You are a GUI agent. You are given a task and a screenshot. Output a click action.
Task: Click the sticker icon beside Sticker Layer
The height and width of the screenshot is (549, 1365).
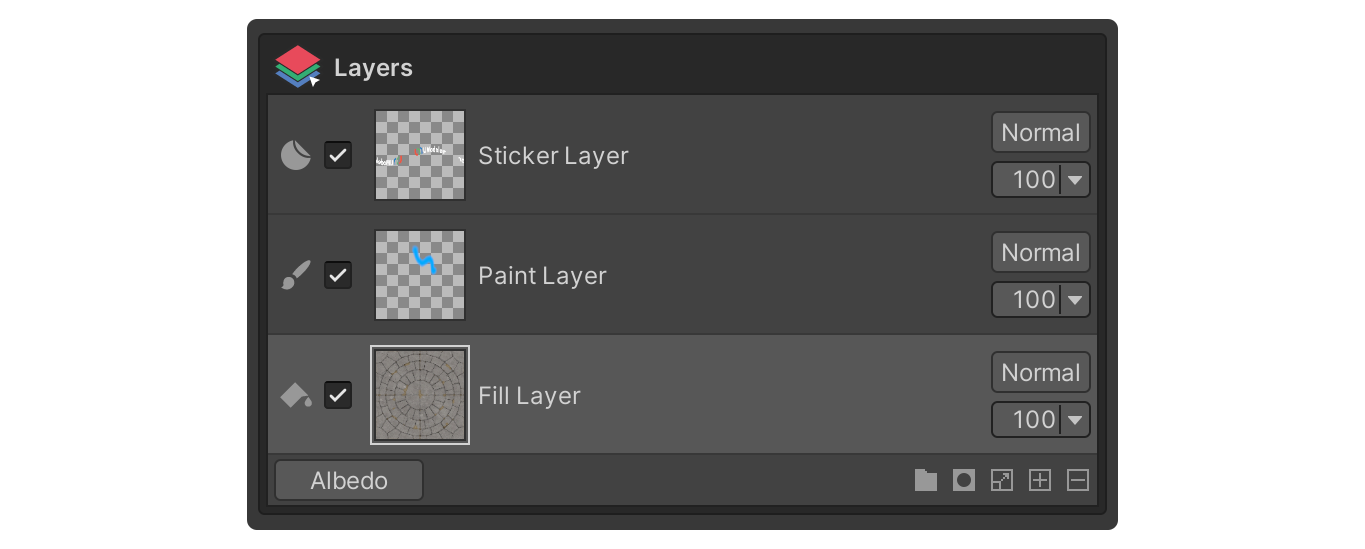295,155
